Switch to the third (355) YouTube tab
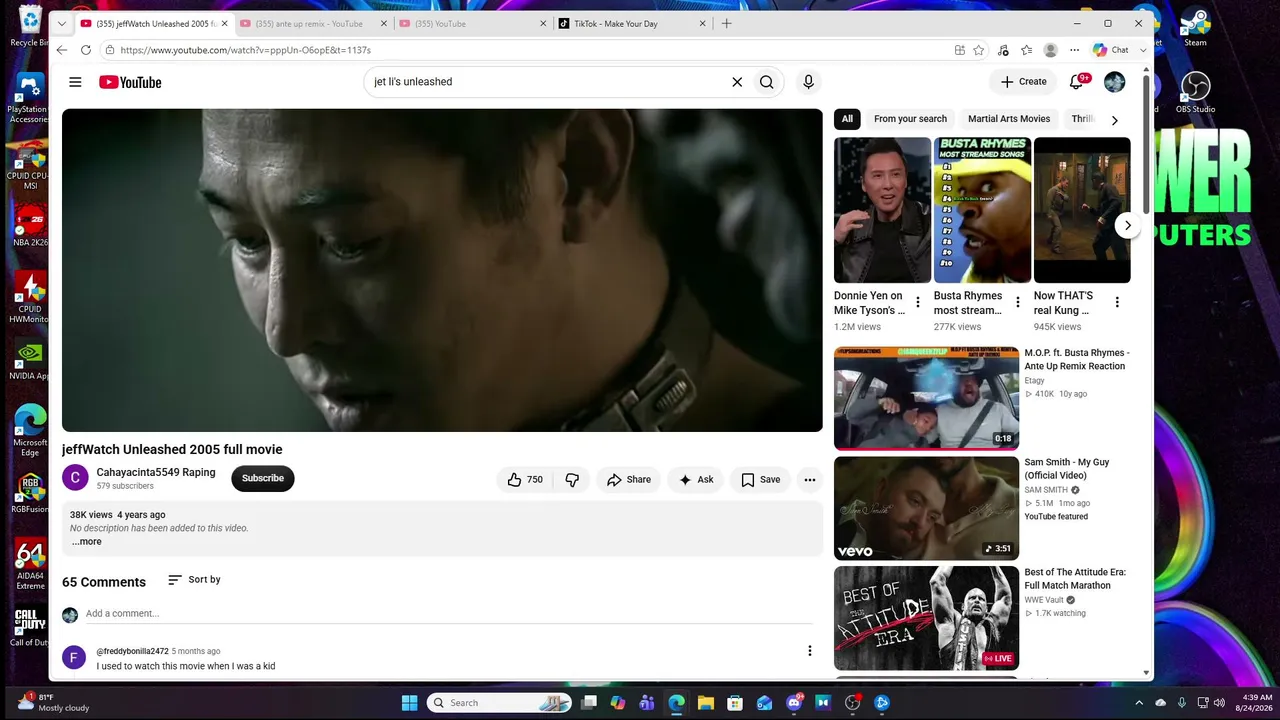 pyautogui.click(x=471, y=23)
